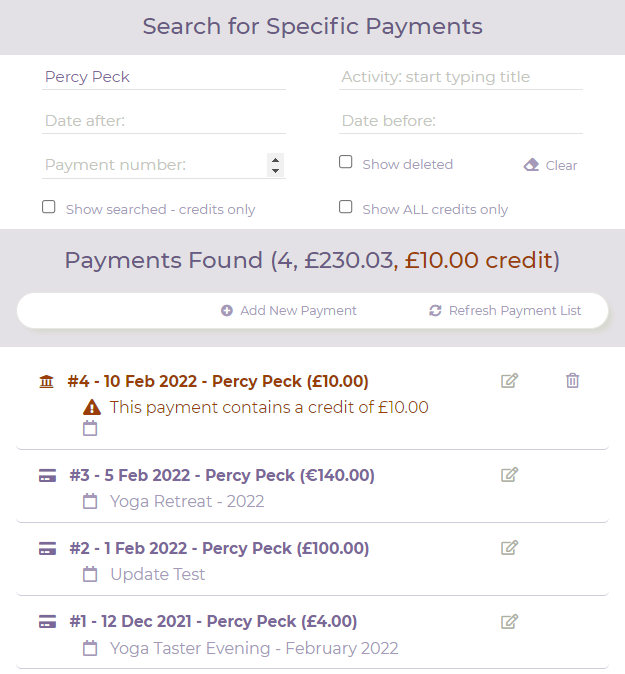Click calendar icon beside Update Test

[90, 574]
